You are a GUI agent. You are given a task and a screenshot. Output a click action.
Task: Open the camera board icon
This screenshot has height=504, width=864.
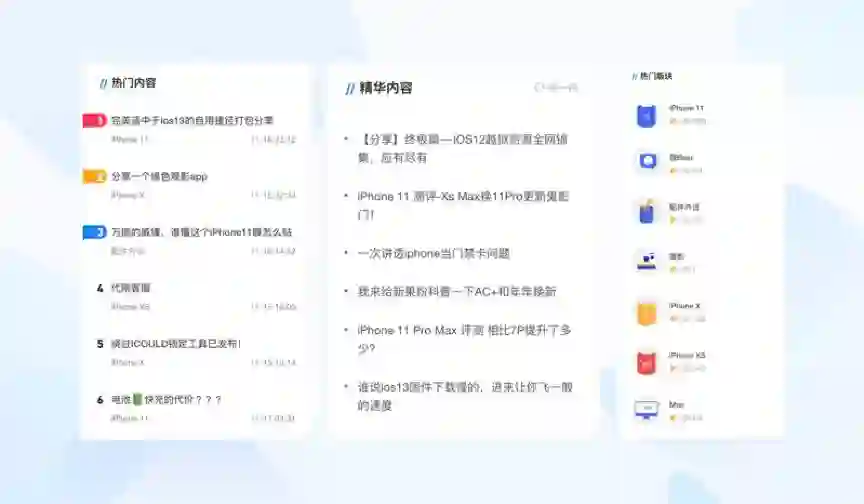pyautogui.click(x=647, y=261)
